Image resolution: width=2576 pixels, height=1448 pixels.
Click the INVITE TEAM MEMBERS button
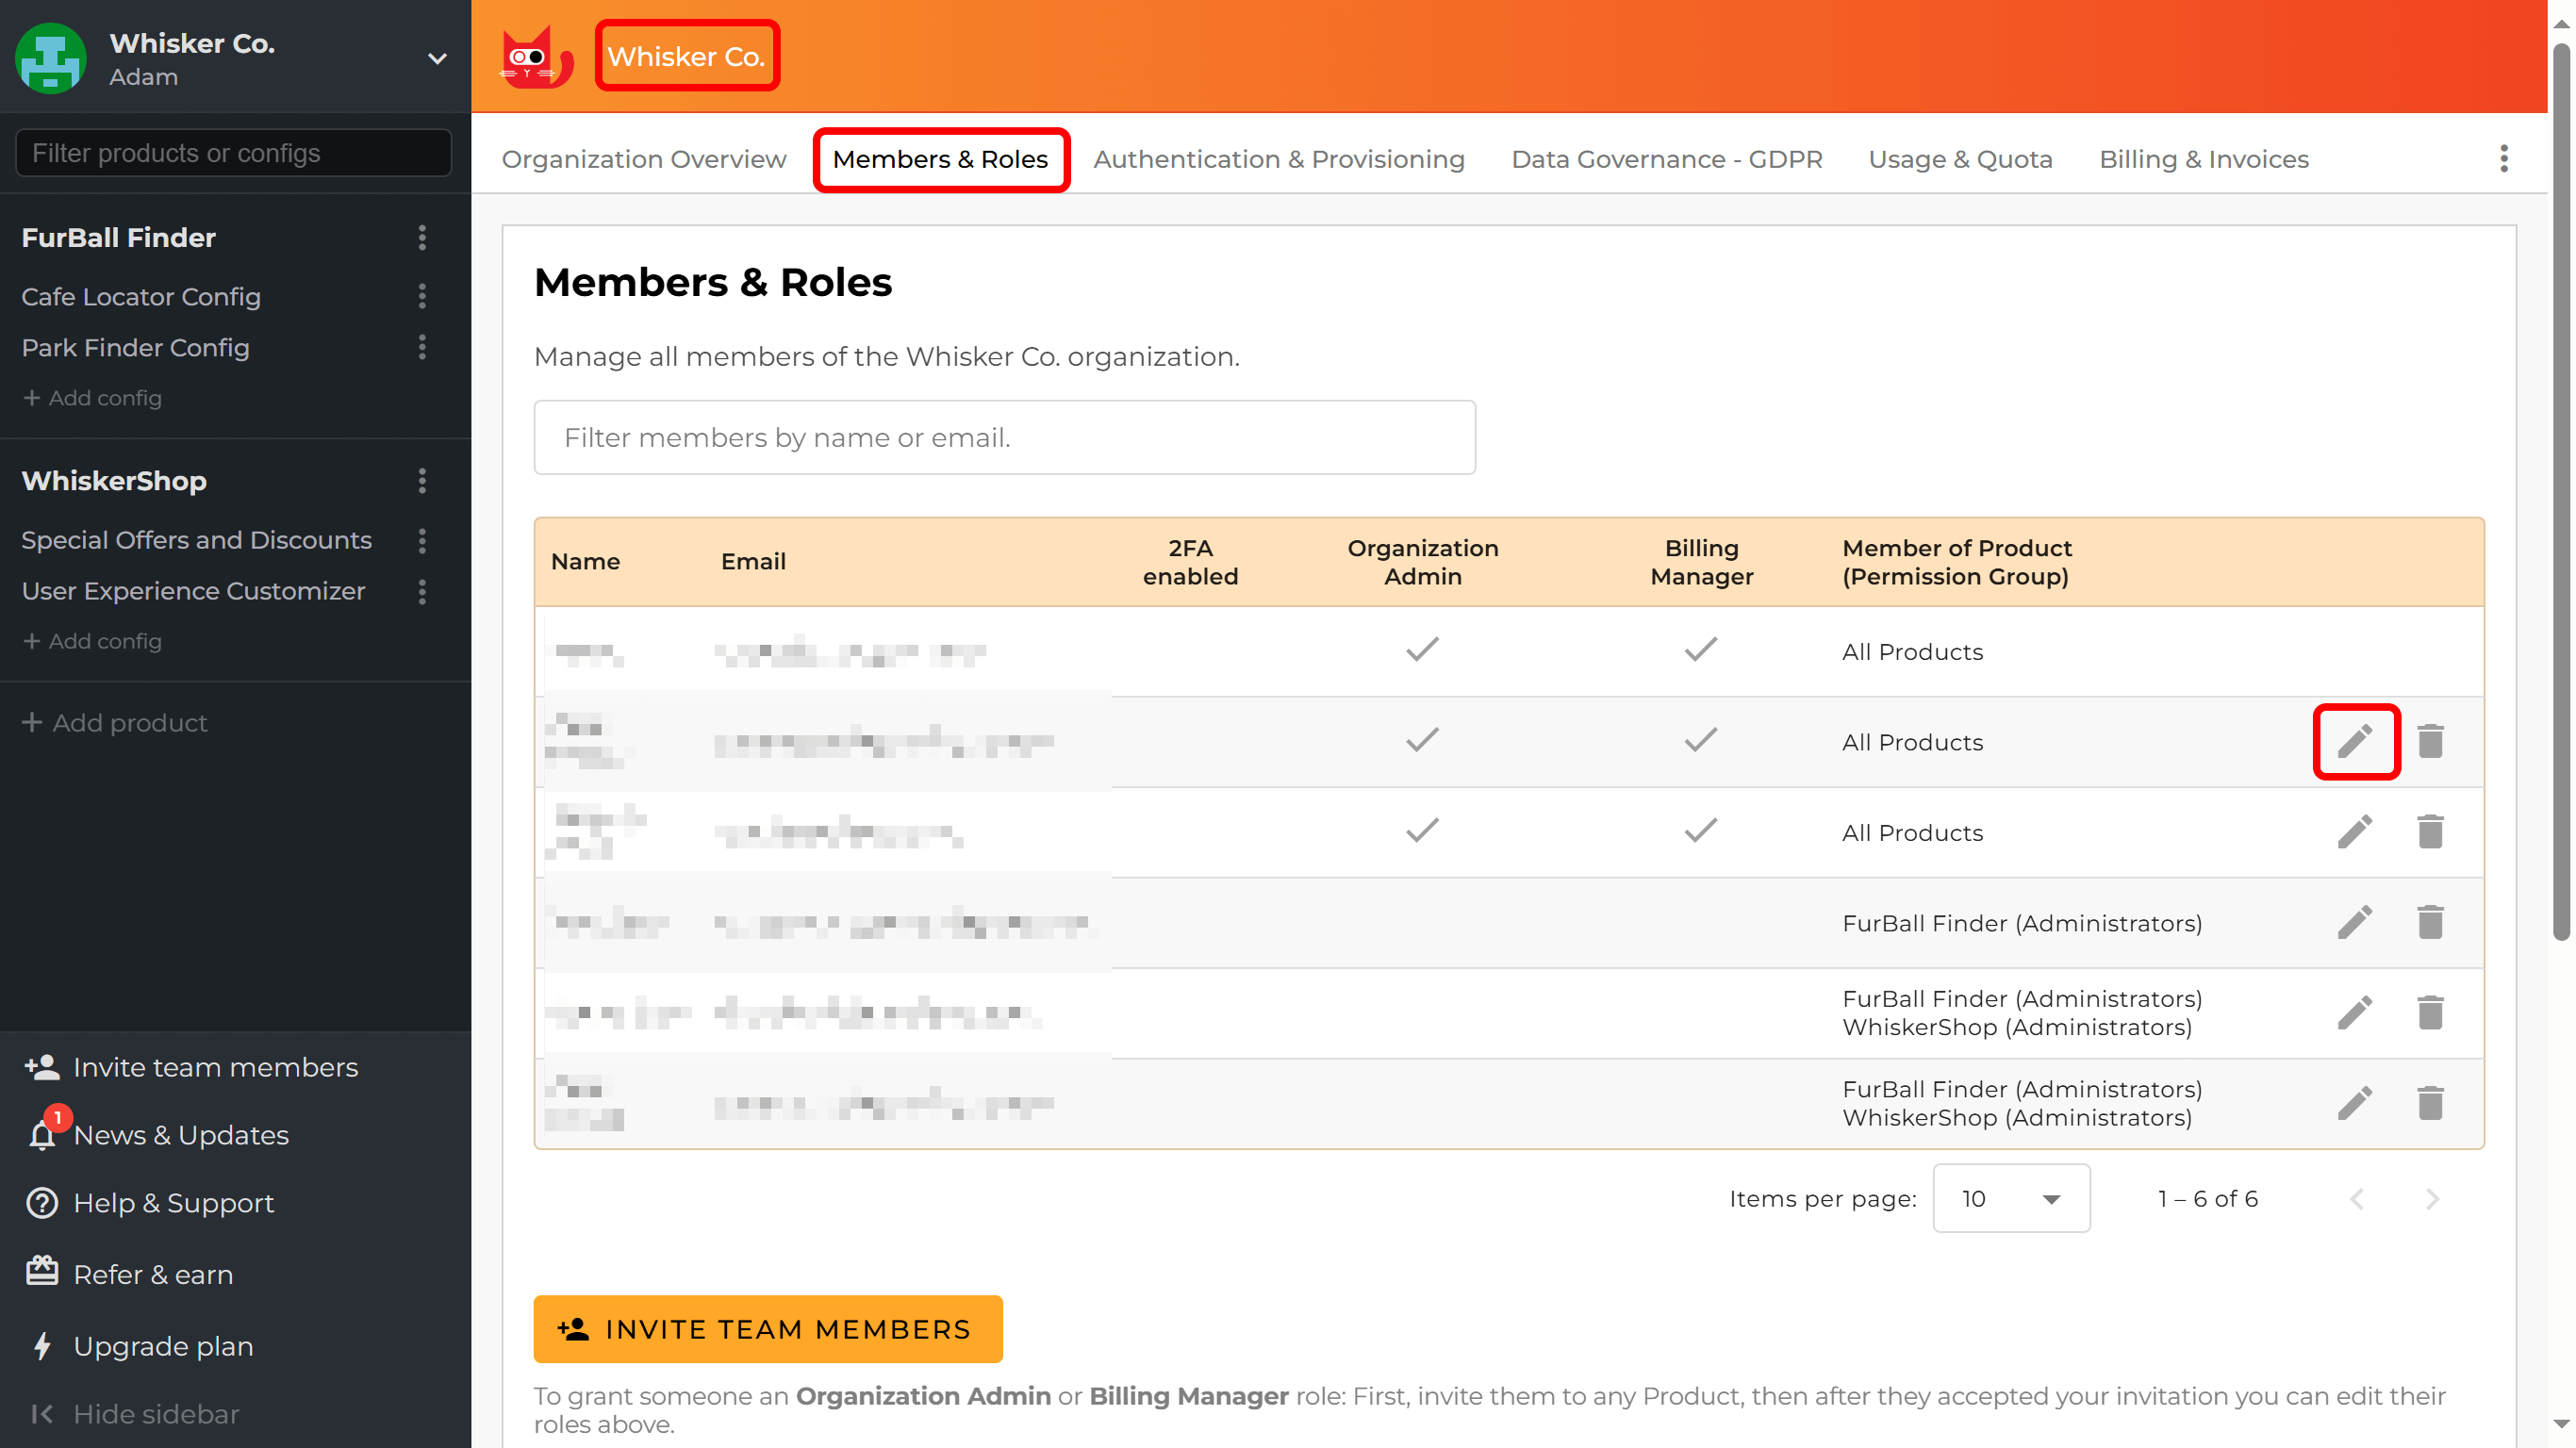click(768, 1328)
